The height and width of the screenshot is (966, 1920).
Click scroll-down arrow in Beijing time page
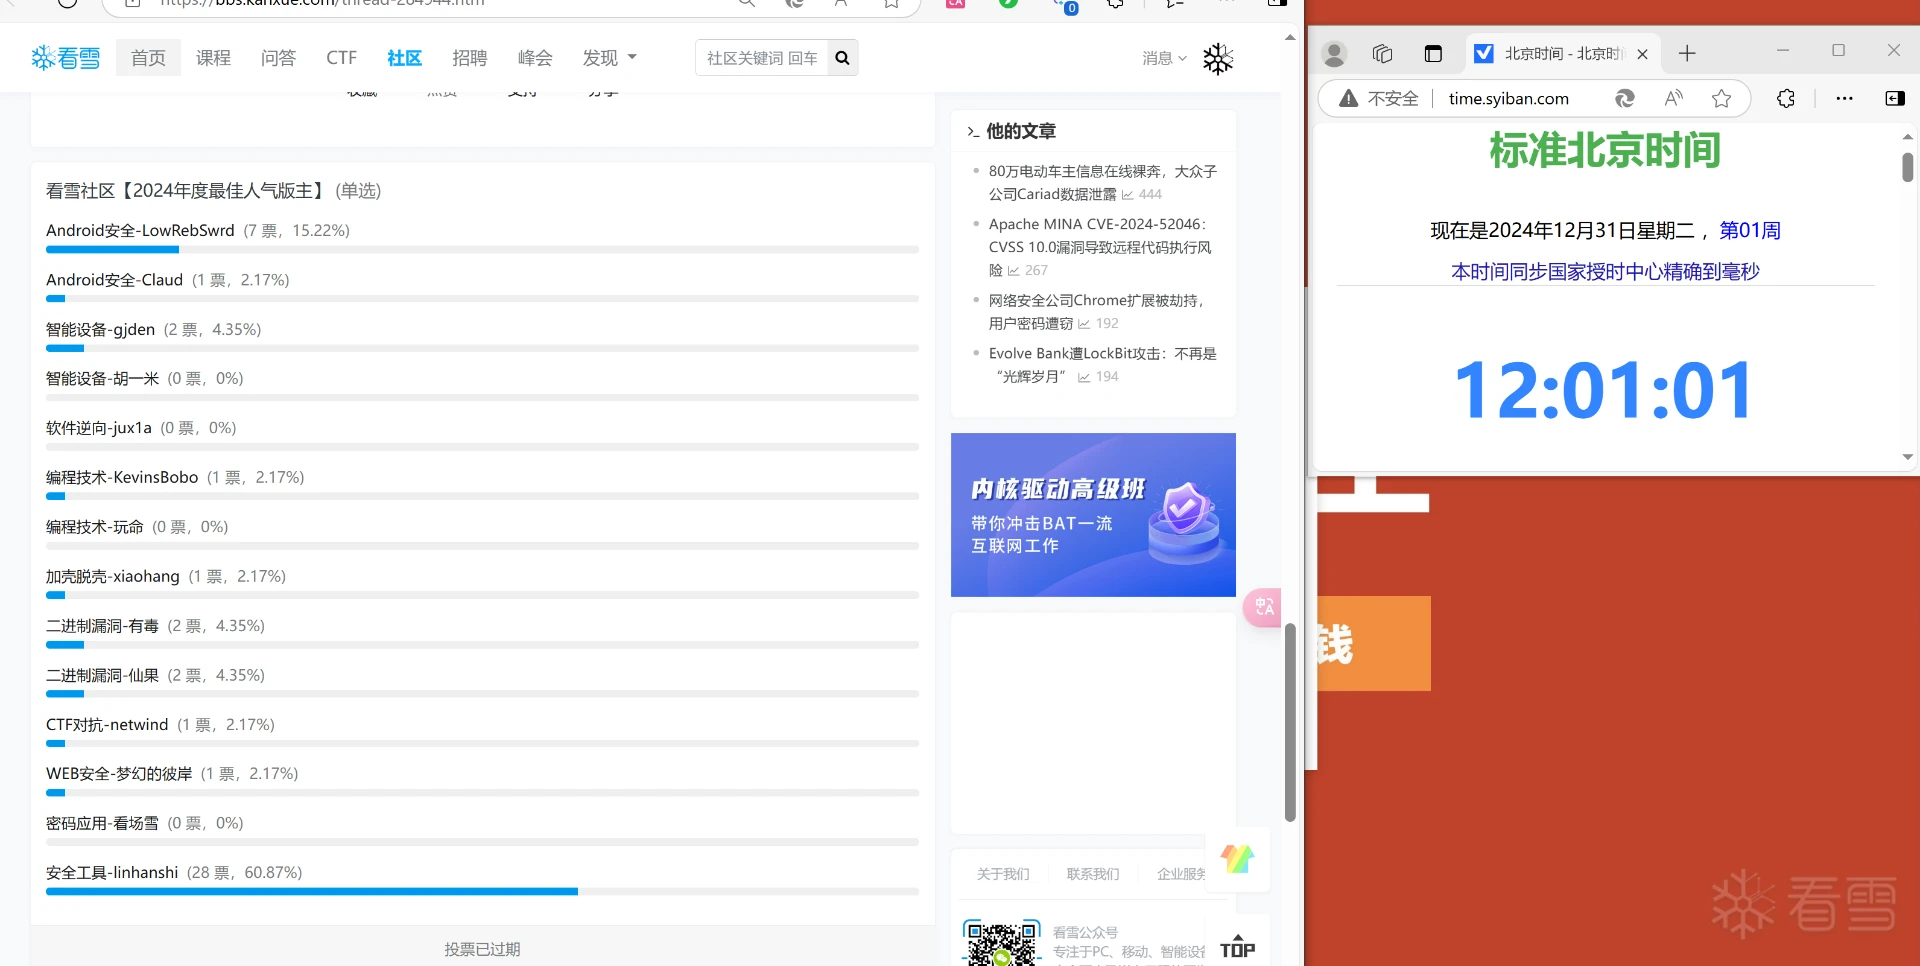point(1907,457)
